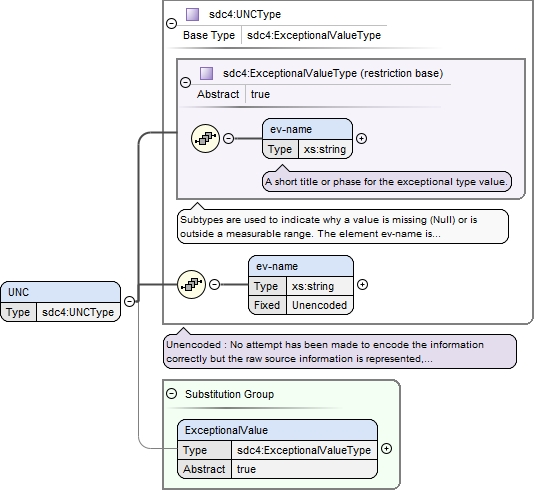This screenshot has width=535, height=491.
Task: Collapse the lower sequence compositor minus button
Action: point(214,284)
